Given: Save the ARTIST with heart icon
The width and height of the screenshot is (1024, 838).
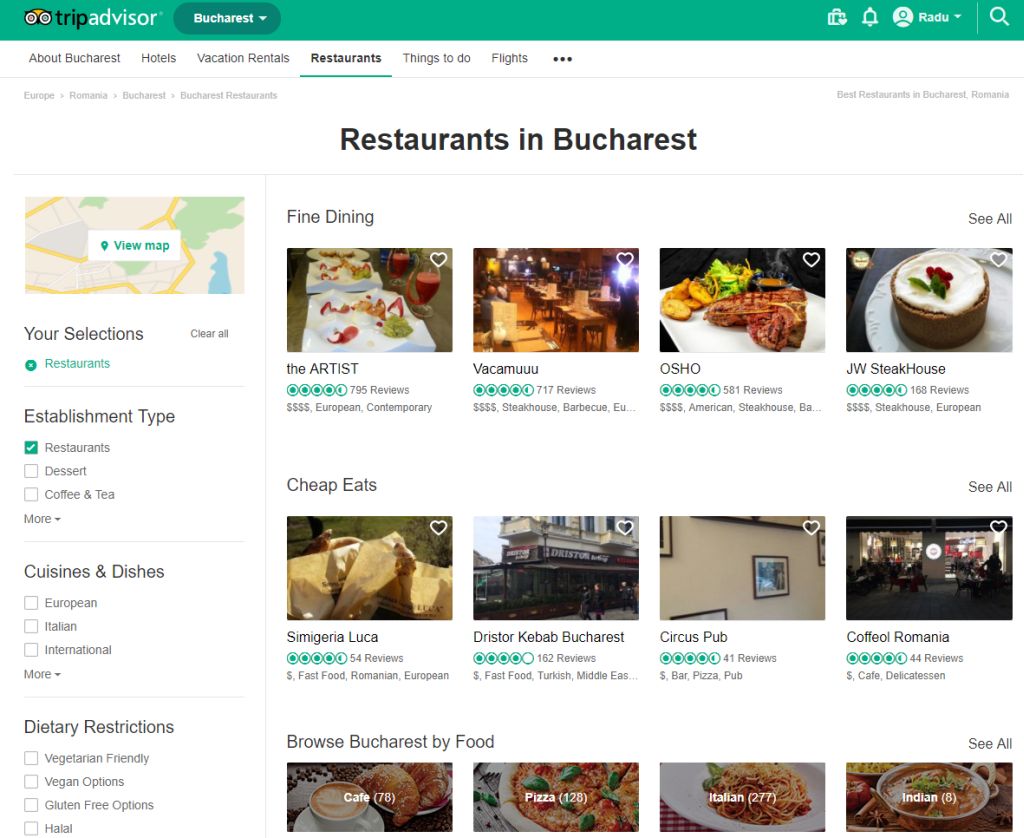Looking at the screenshot, I should pos(438,260).
